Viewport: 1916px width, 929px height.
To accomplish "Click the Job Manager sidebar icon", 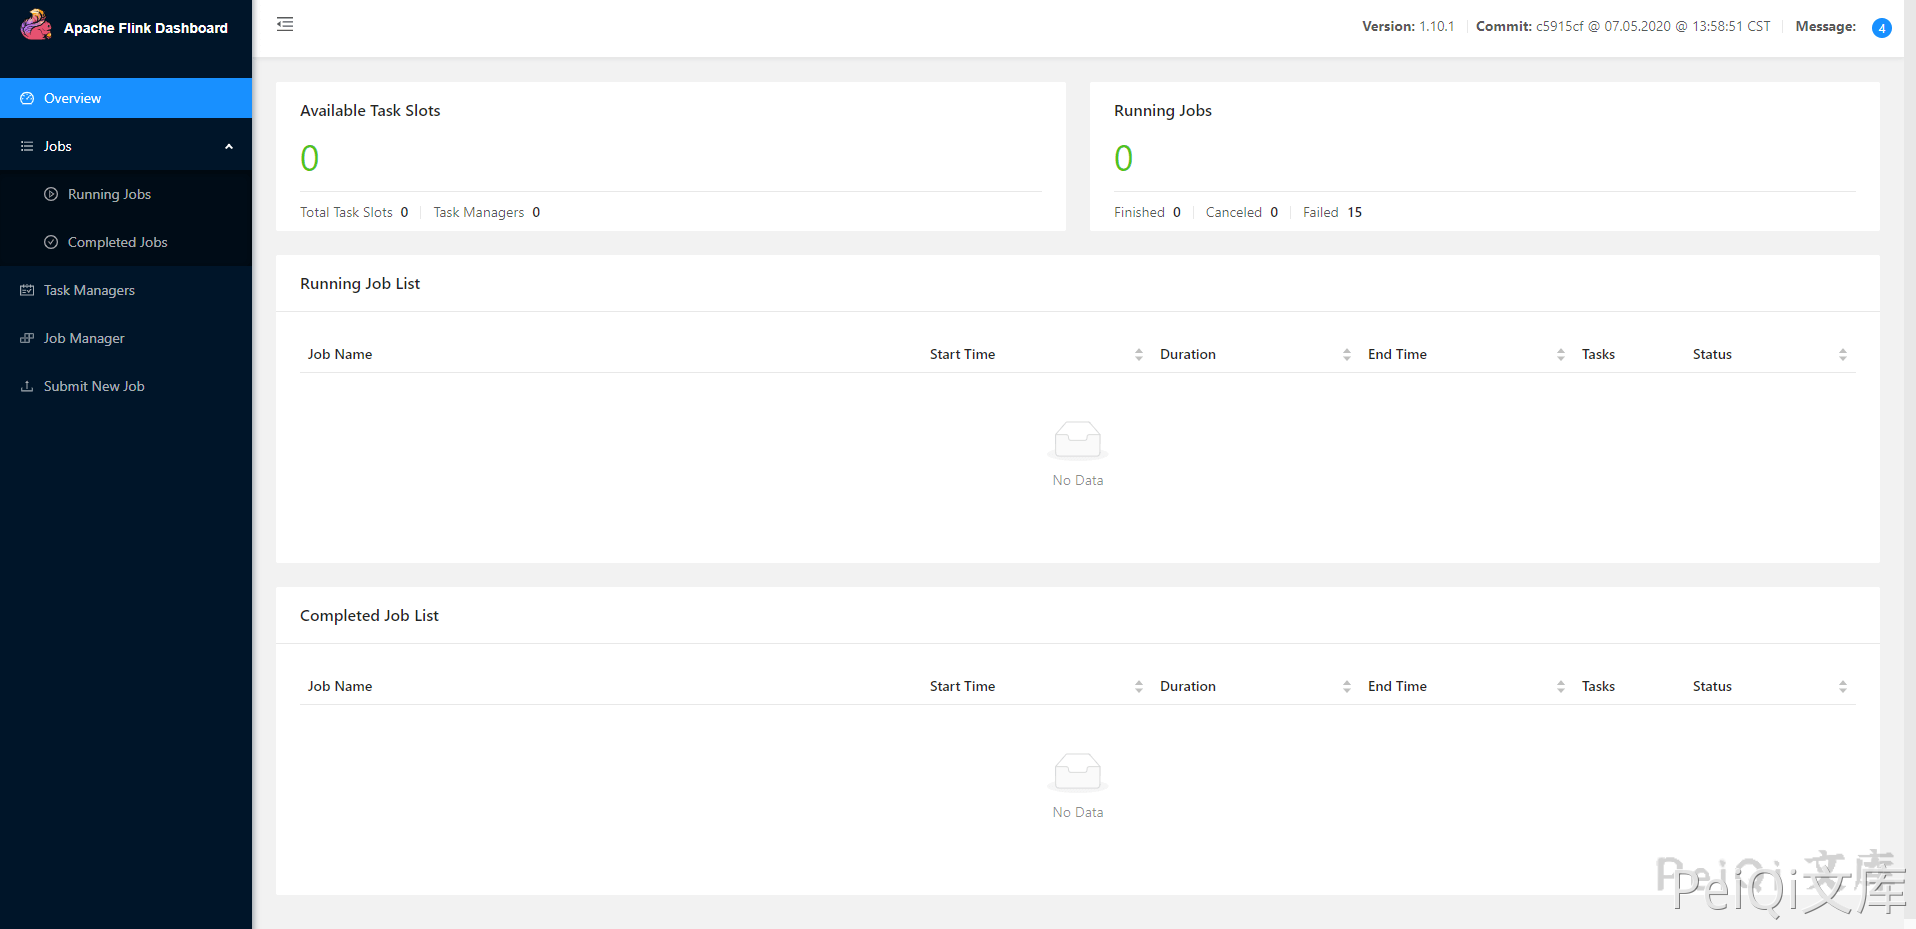I will tap(27, 338).
